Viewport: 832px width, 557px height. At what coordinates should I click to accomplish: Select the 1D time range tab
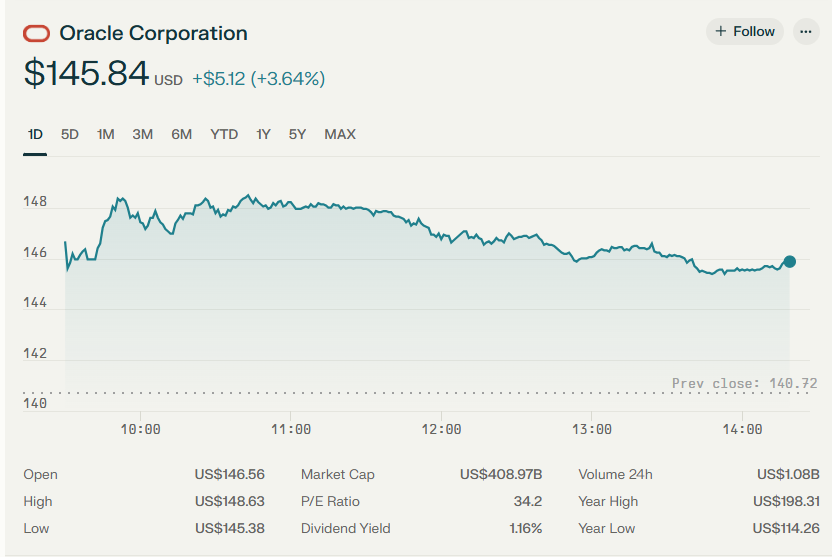coord(35,135)
